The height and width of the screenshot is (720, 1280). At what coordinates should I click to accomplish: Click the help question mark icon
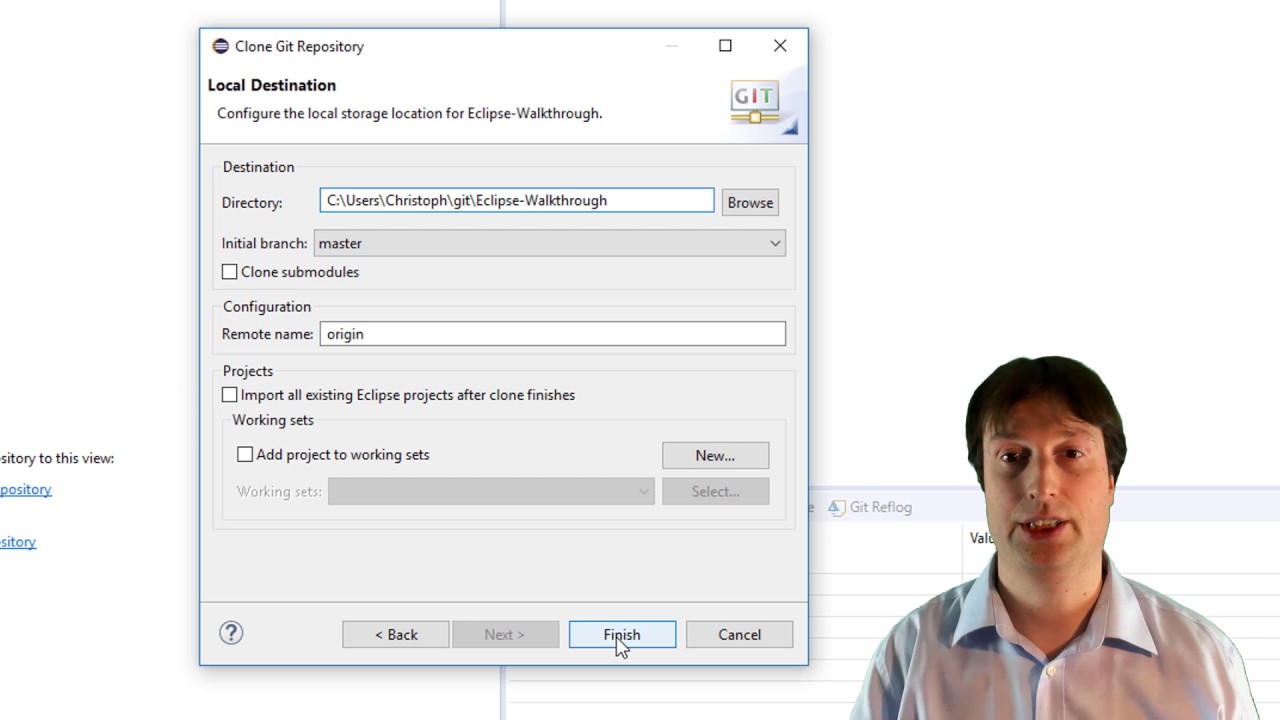pyautogui.click(x=231, y=633)
